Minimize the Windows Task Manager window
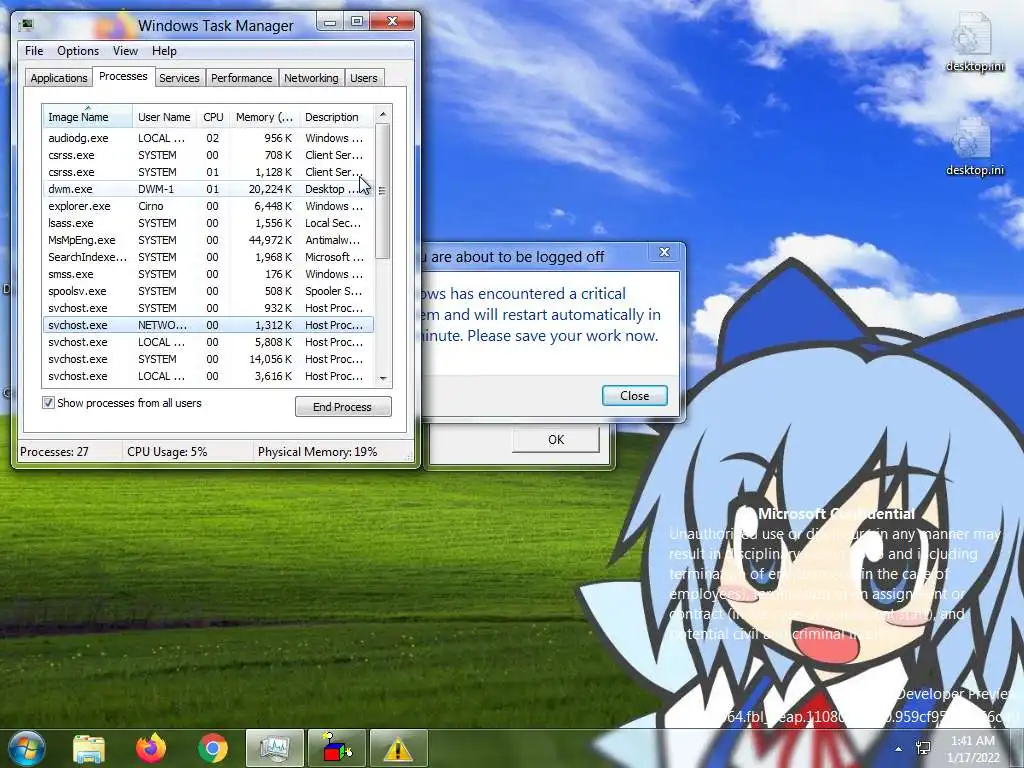 tap(330, 22)
